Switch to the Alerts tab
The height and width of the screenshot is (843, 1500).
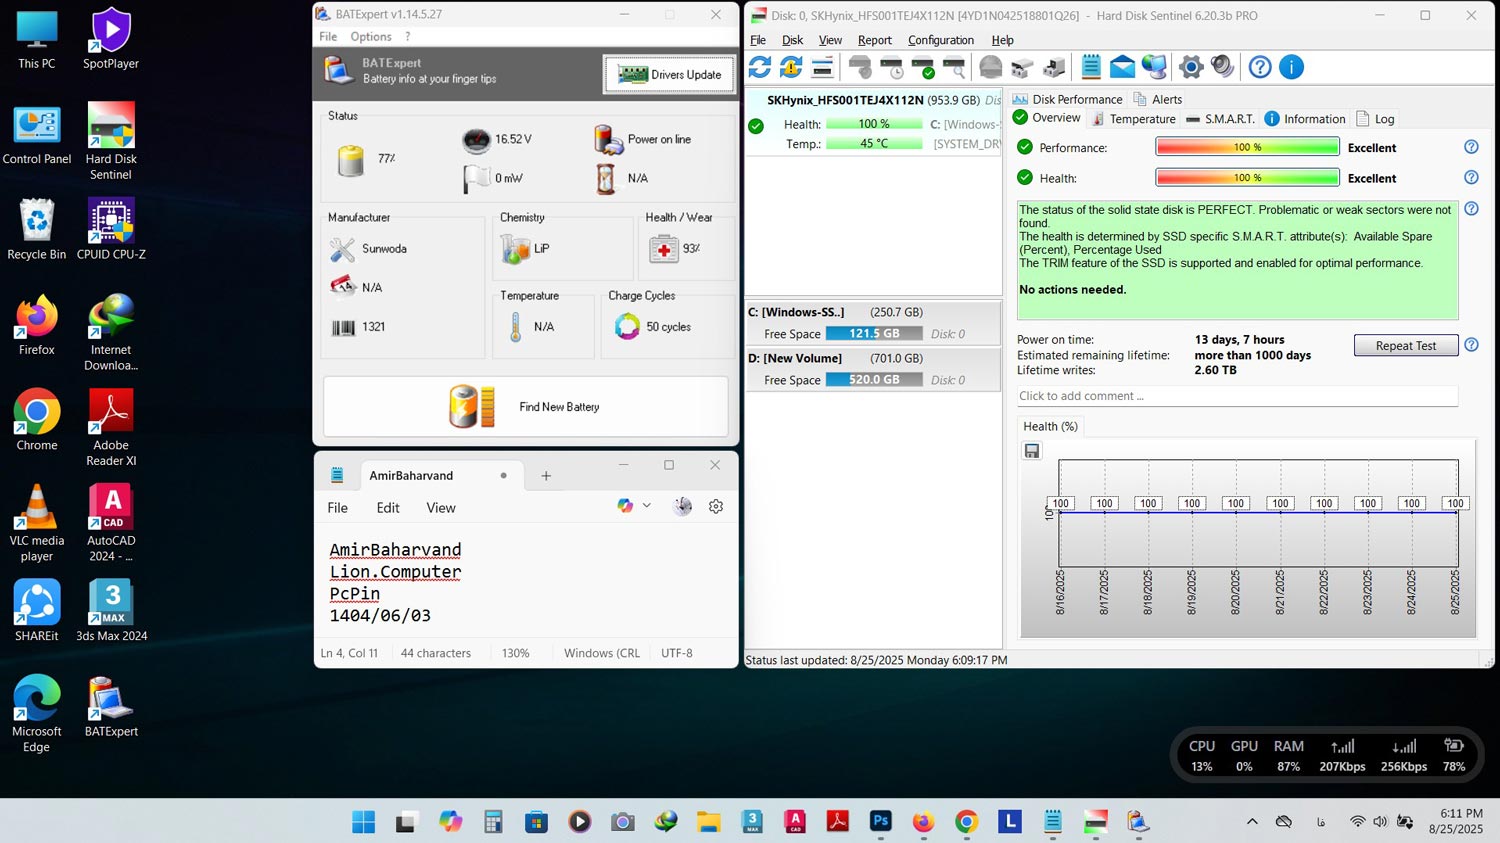pos(1157,99)
